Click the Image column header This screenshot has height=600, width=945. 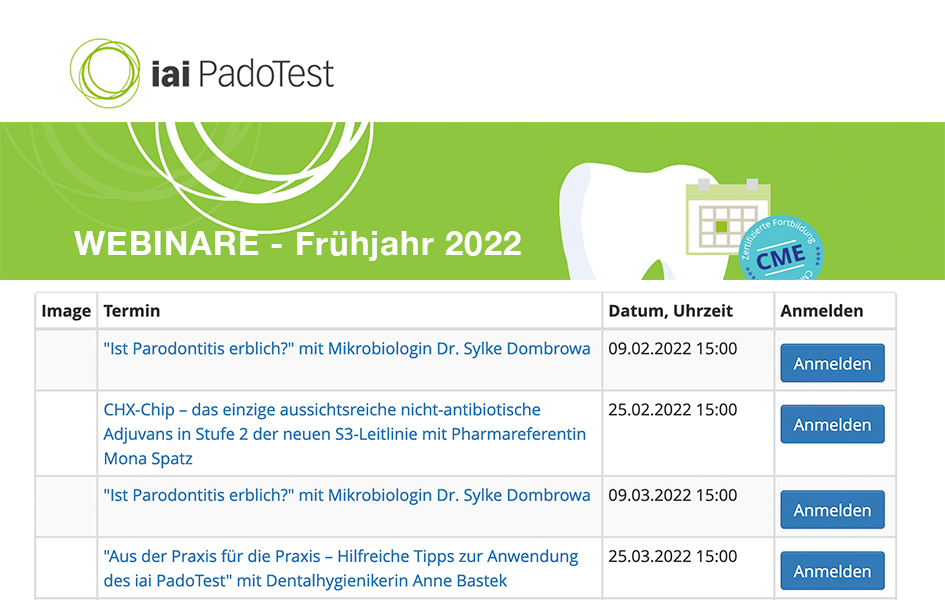(66, 311)
